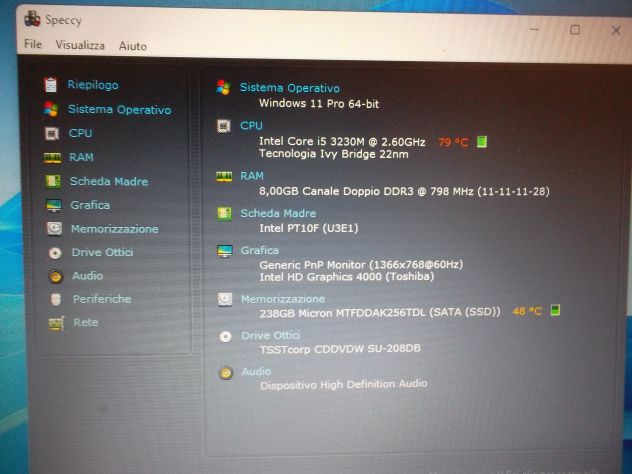Click the Scheda Madre board icon in sidebar
Image resolution: width=632 pixels, height=474 pixels.
pyautogui.click(x=53, y=181)
